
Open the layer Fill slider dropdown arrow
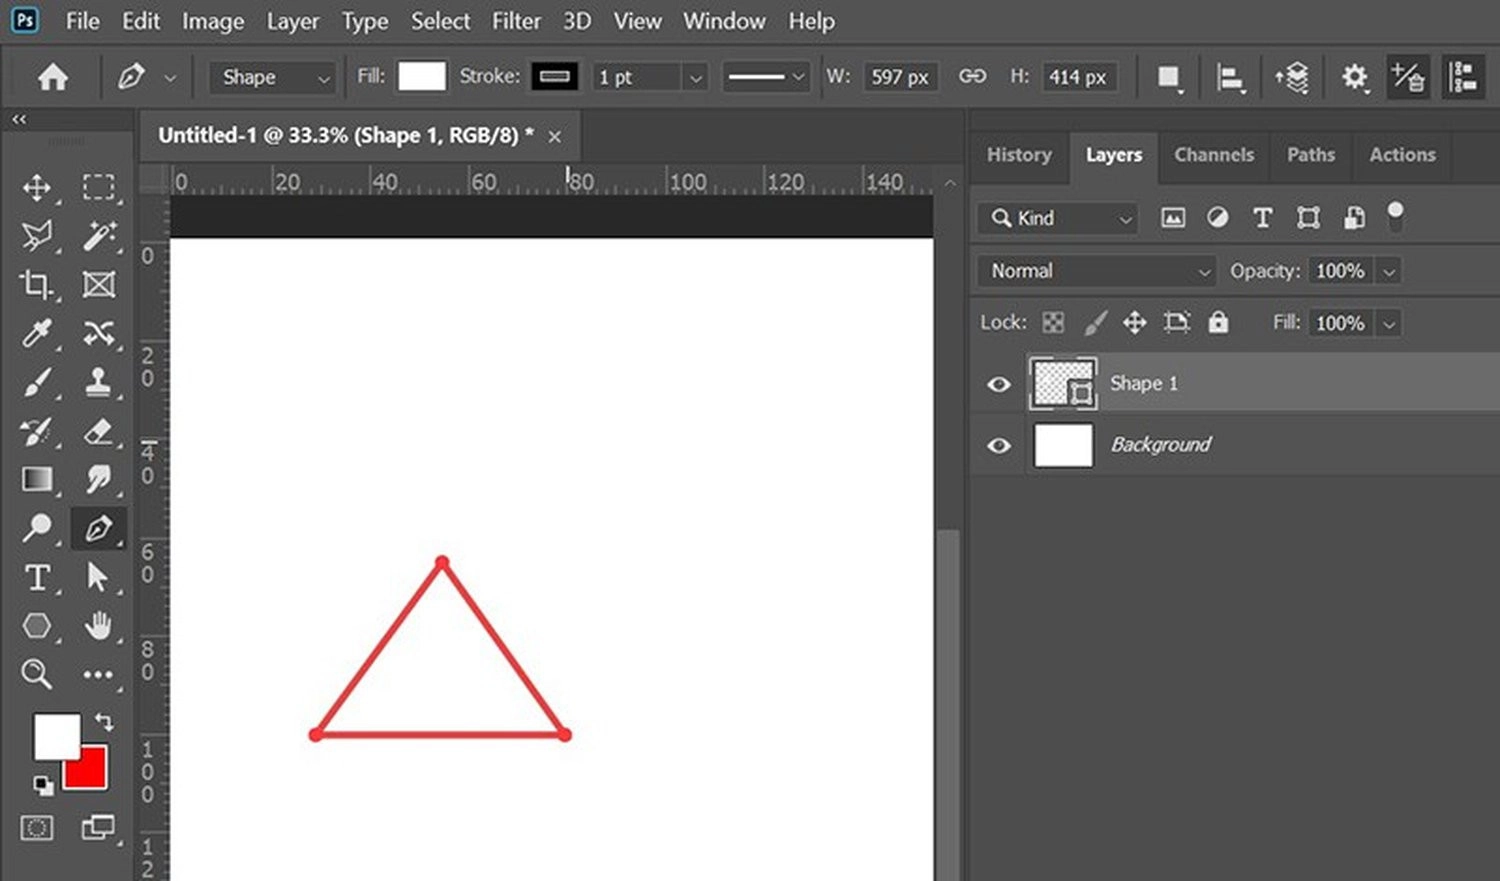tap(1388, 323)
